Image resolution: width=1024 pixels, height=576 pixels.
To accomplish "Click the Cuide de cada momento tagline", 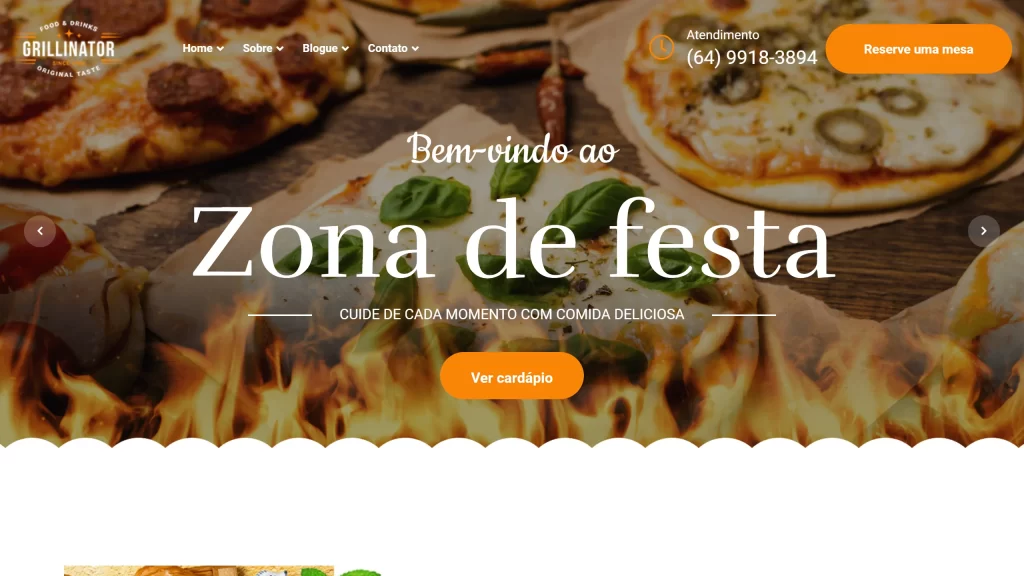I will pos(512,314).
